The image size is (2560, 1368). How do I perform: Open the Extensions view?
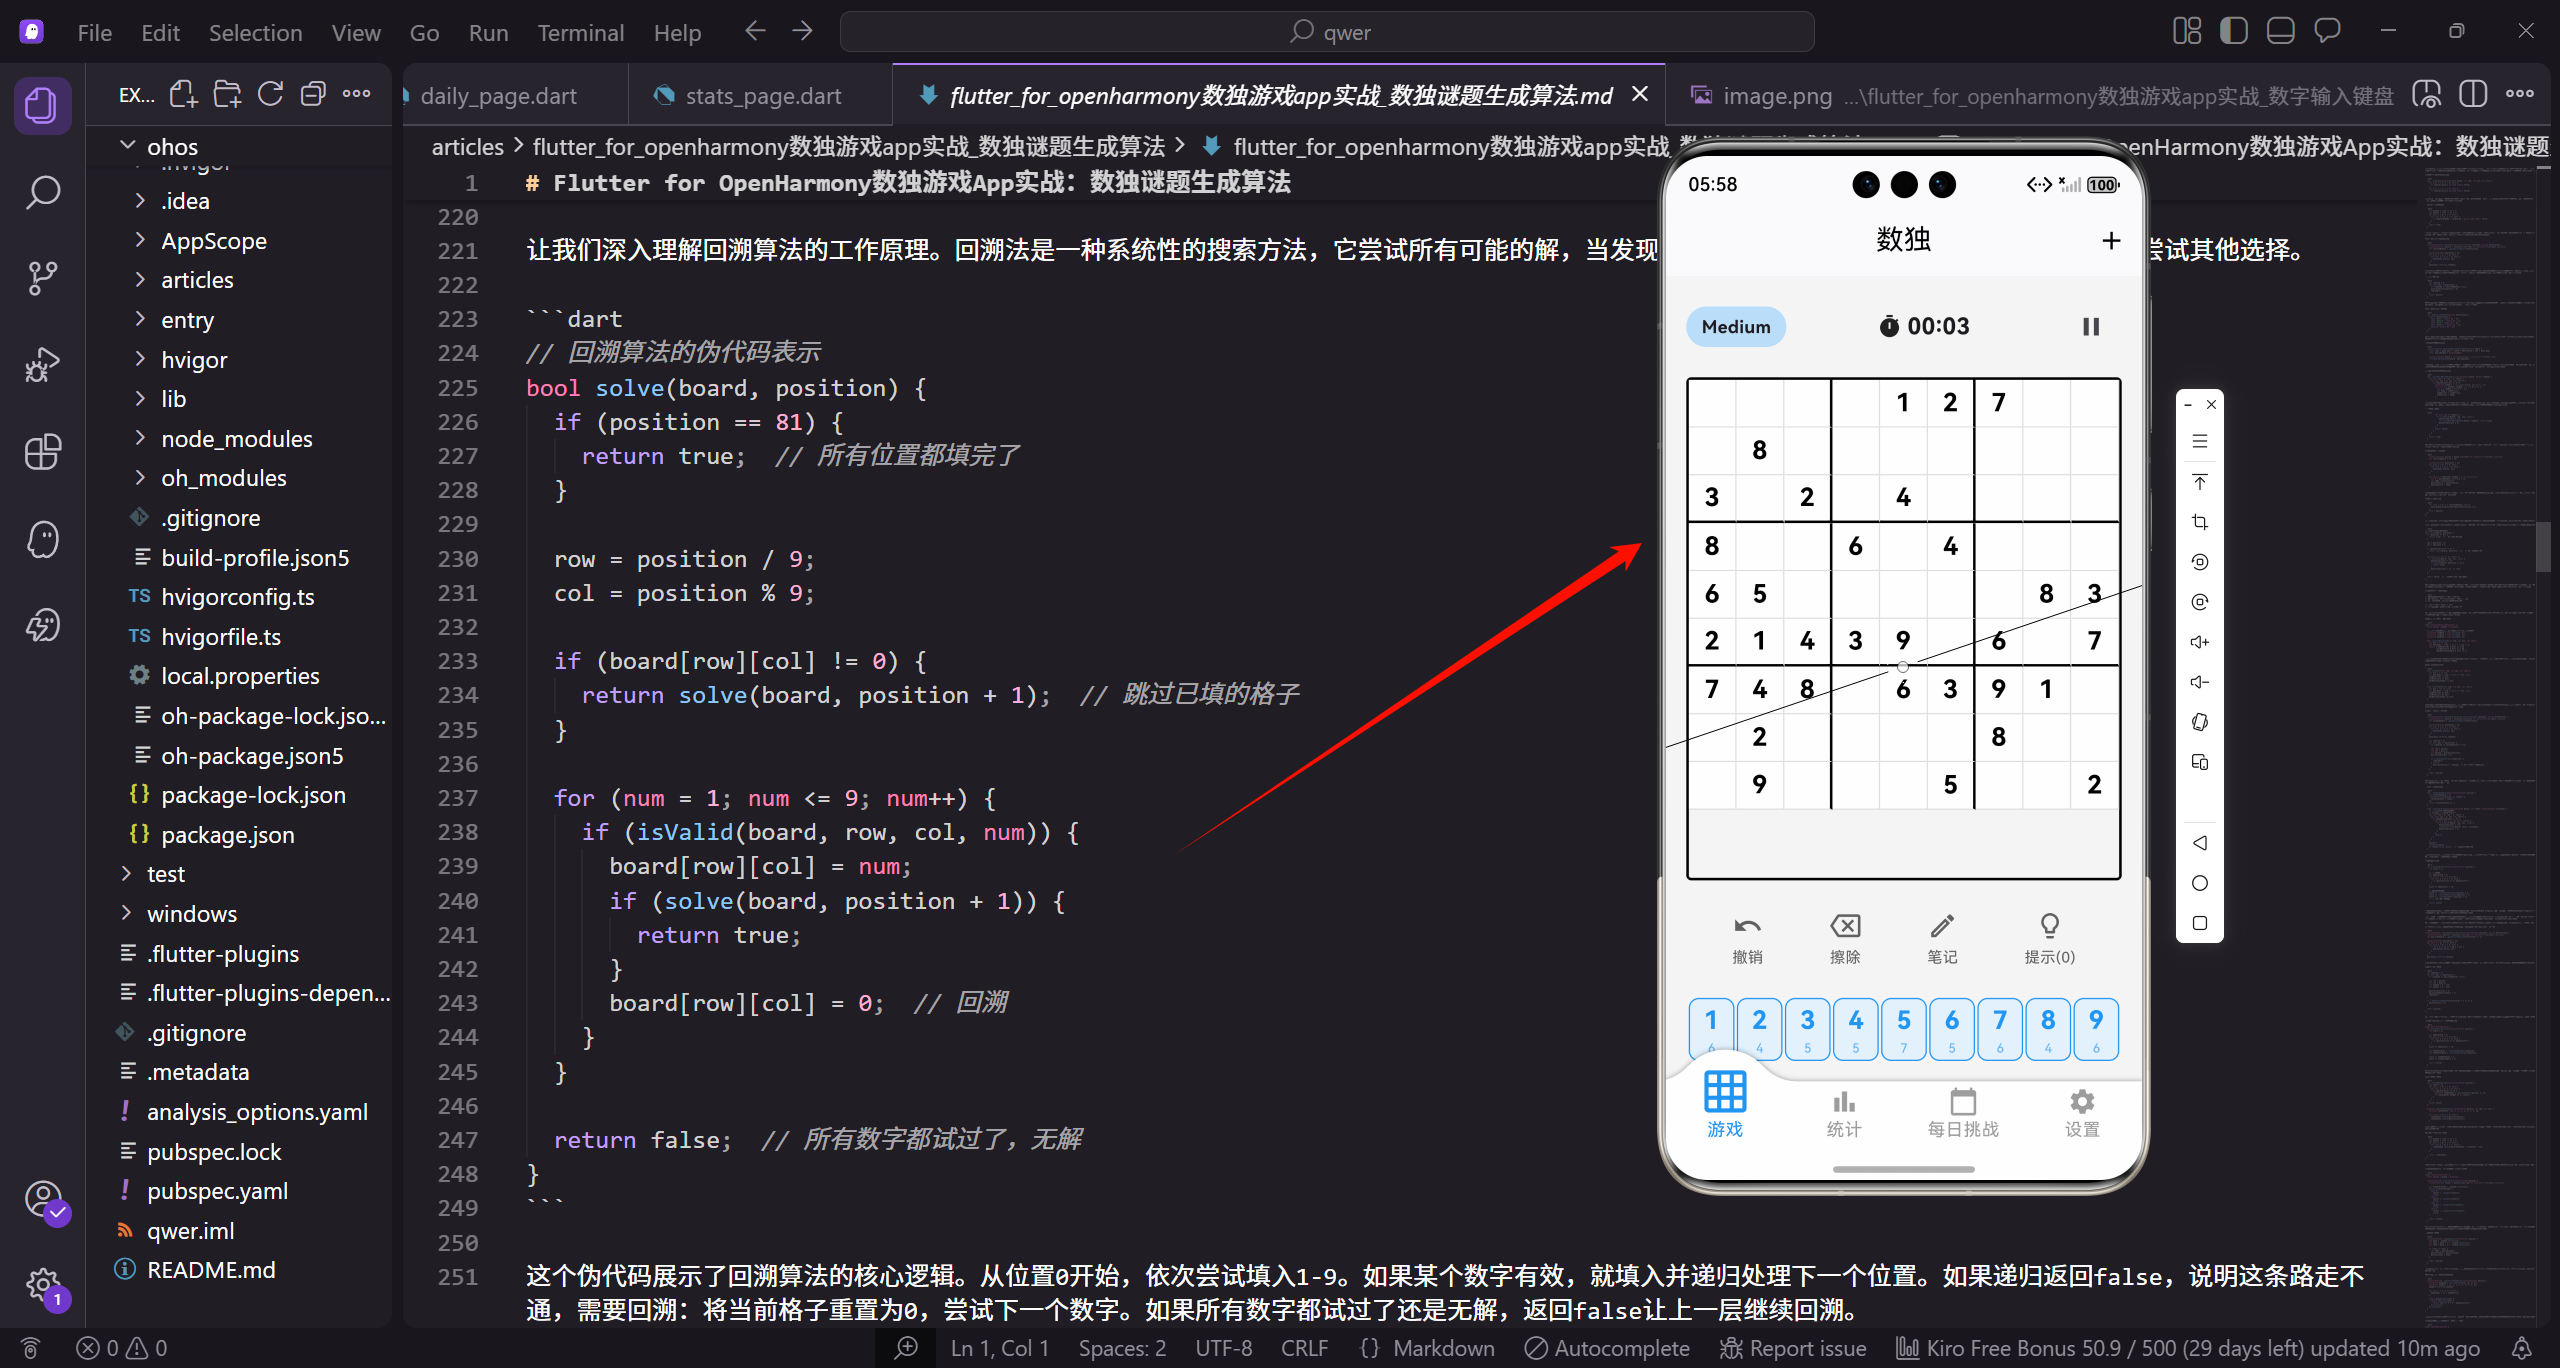pyautogui.click(x=42, y=452)
